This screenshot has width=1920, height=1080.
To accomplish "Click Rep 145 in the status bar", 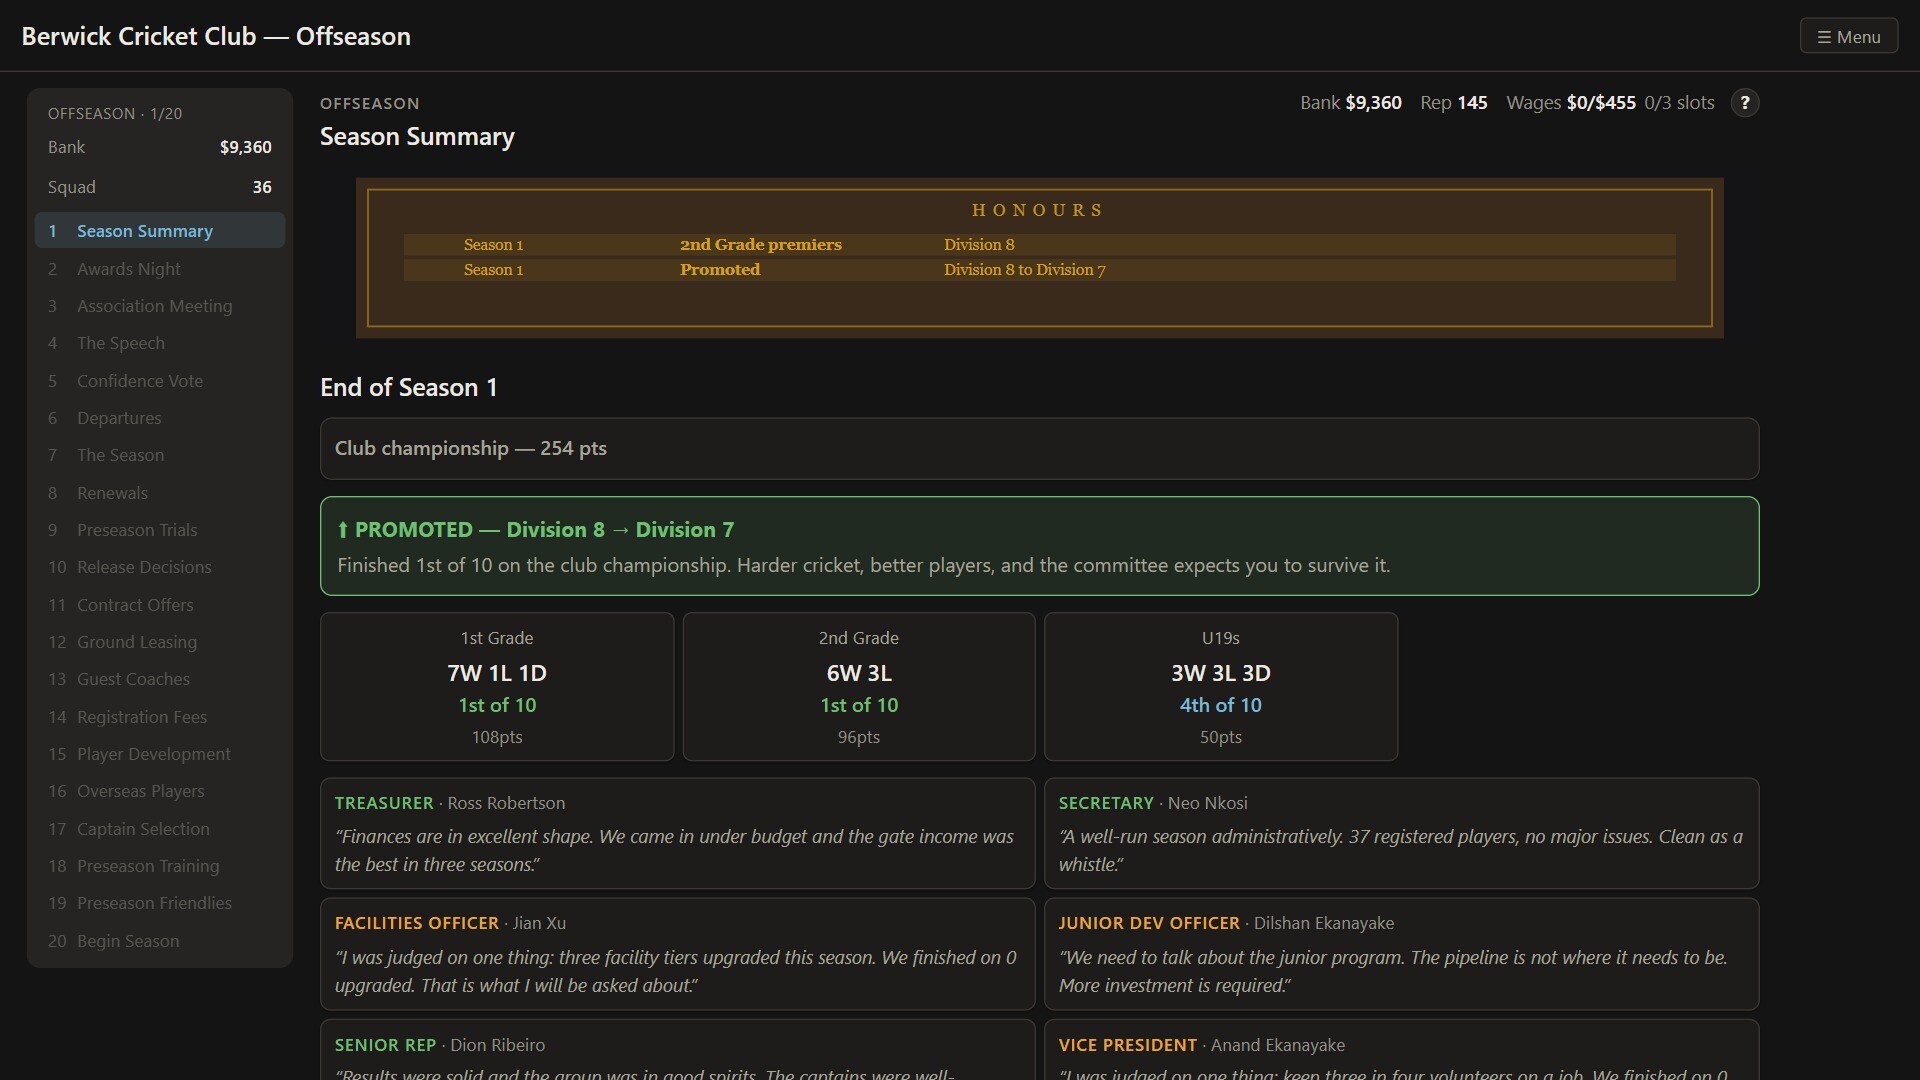I will [1454, 103].
